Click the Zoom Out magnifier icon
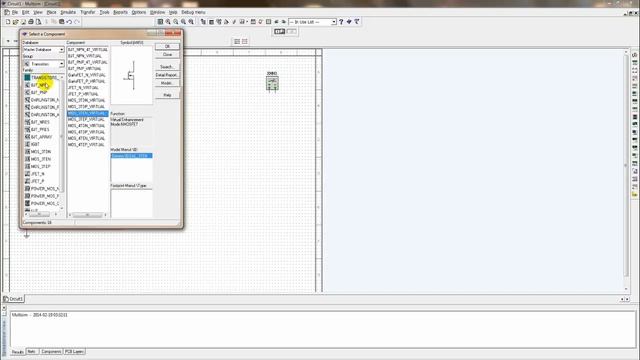 coord(176,22)
